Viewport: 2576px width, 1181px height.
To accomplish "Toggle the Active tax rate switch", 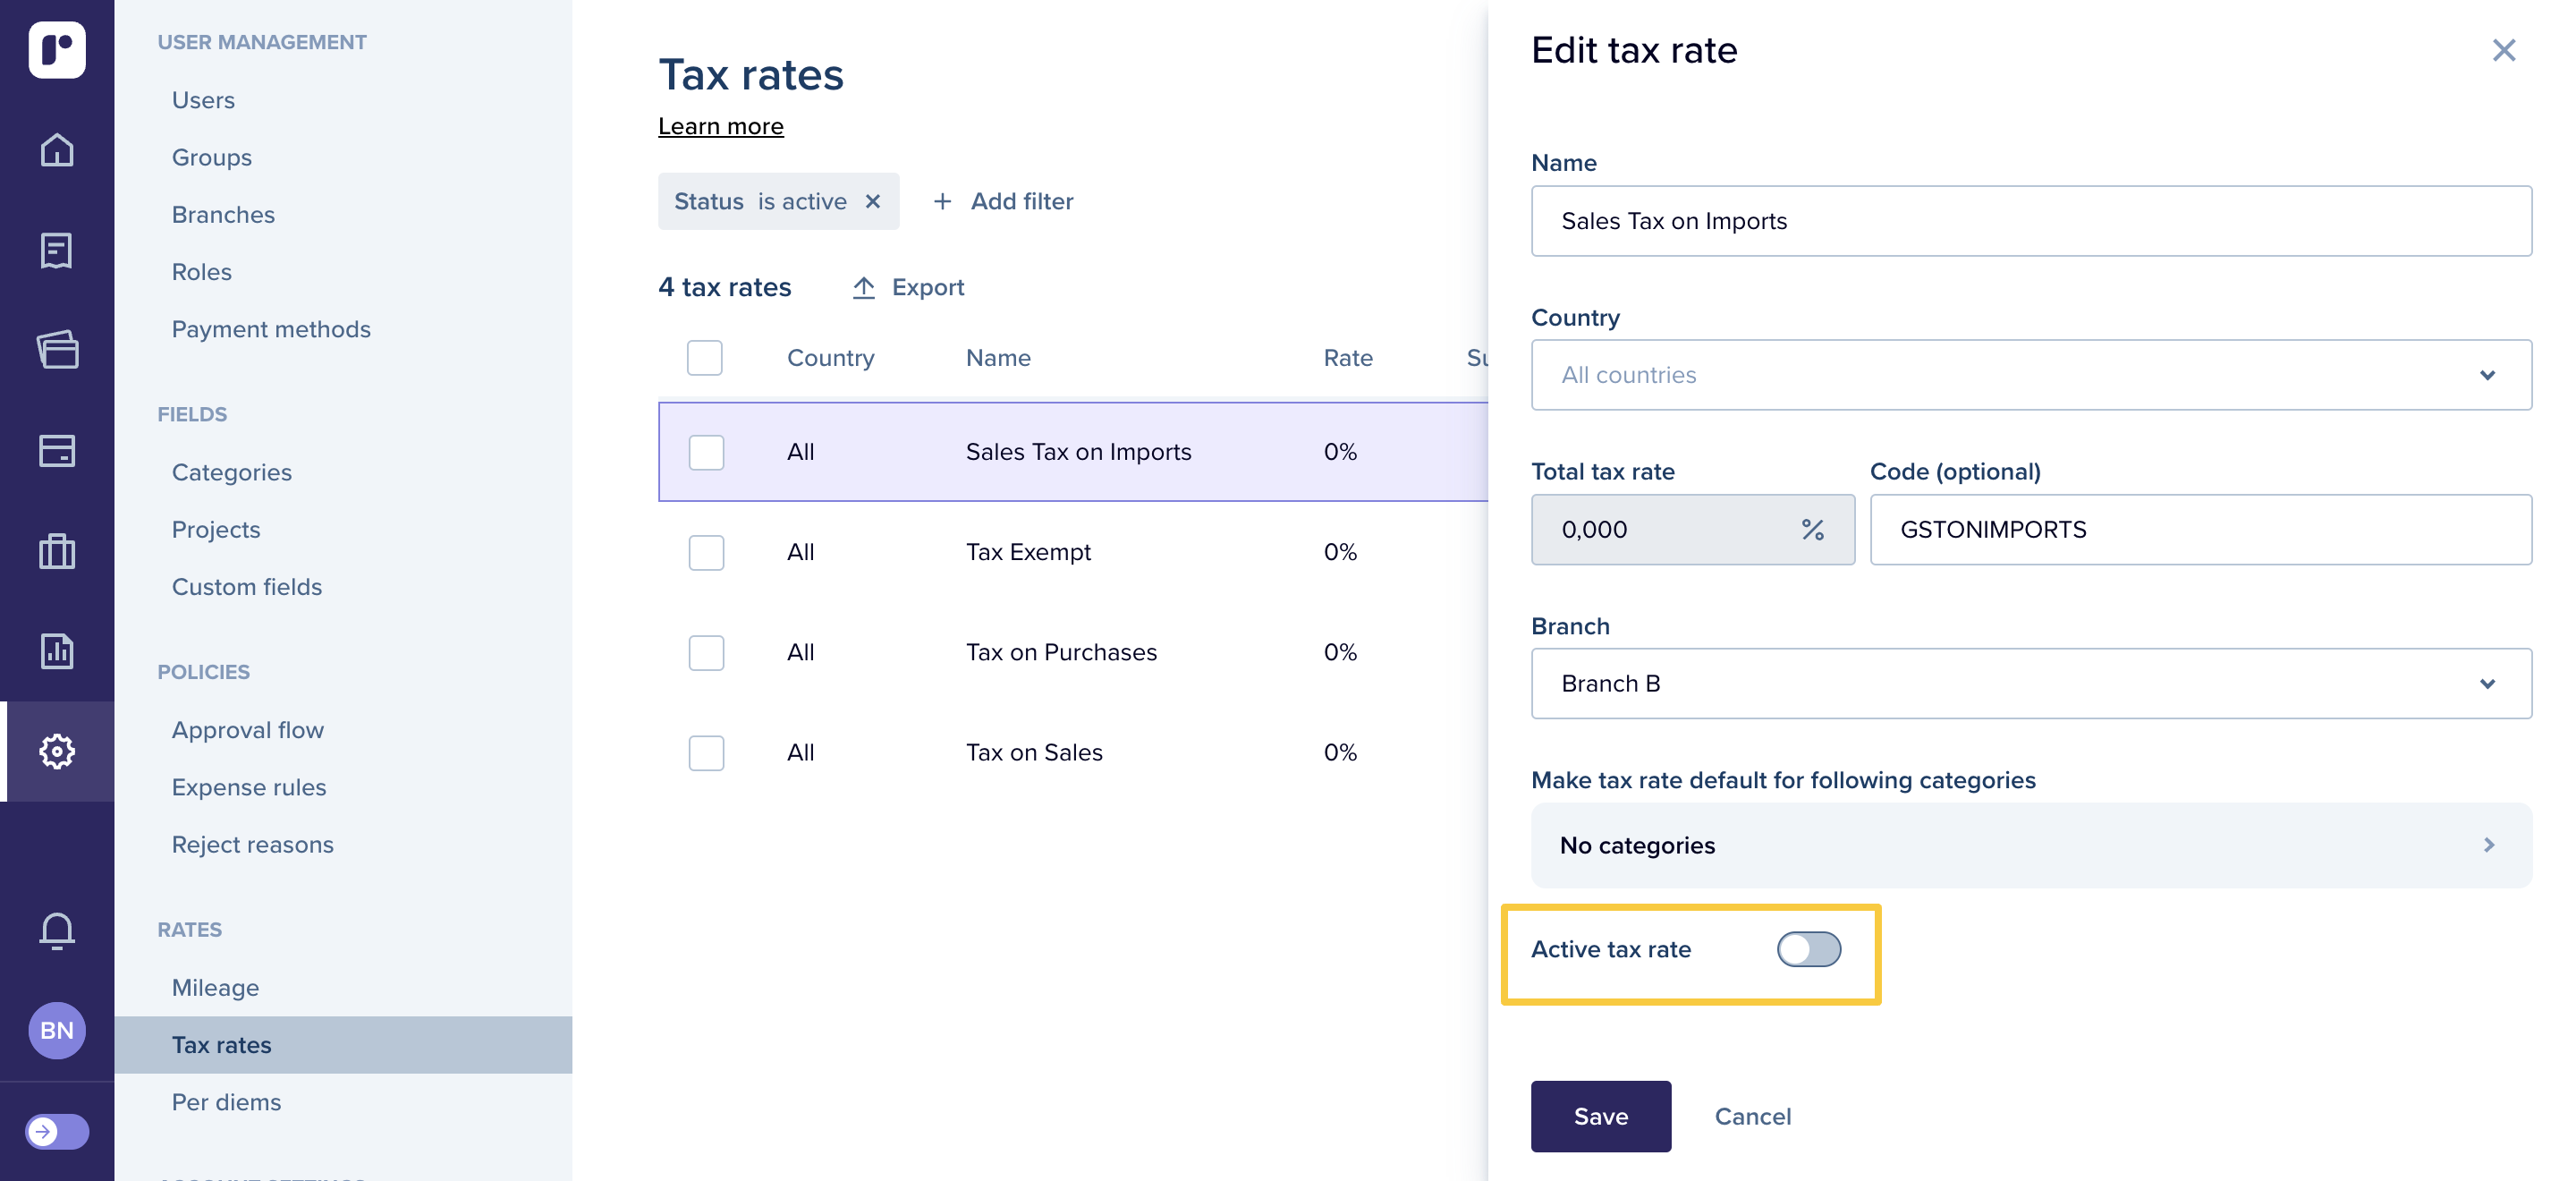I will pos(1808,949).
